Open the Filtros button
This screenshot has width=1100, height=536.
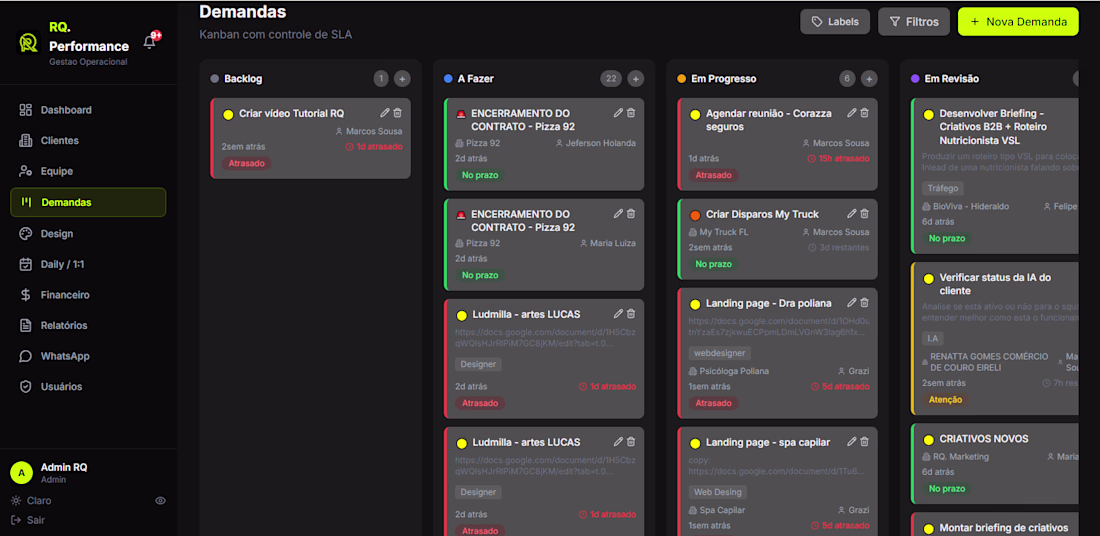pos(914,22)
